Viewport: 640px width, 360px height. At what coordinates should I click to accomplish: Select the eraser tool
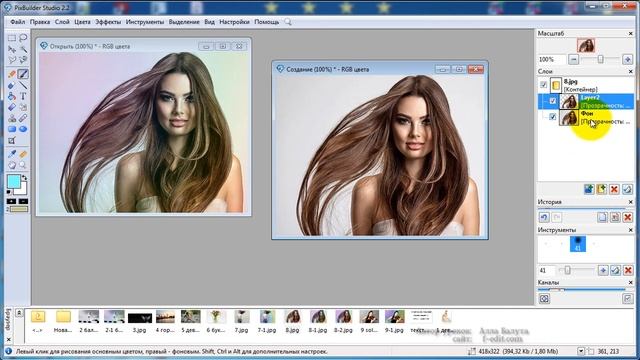12,85
